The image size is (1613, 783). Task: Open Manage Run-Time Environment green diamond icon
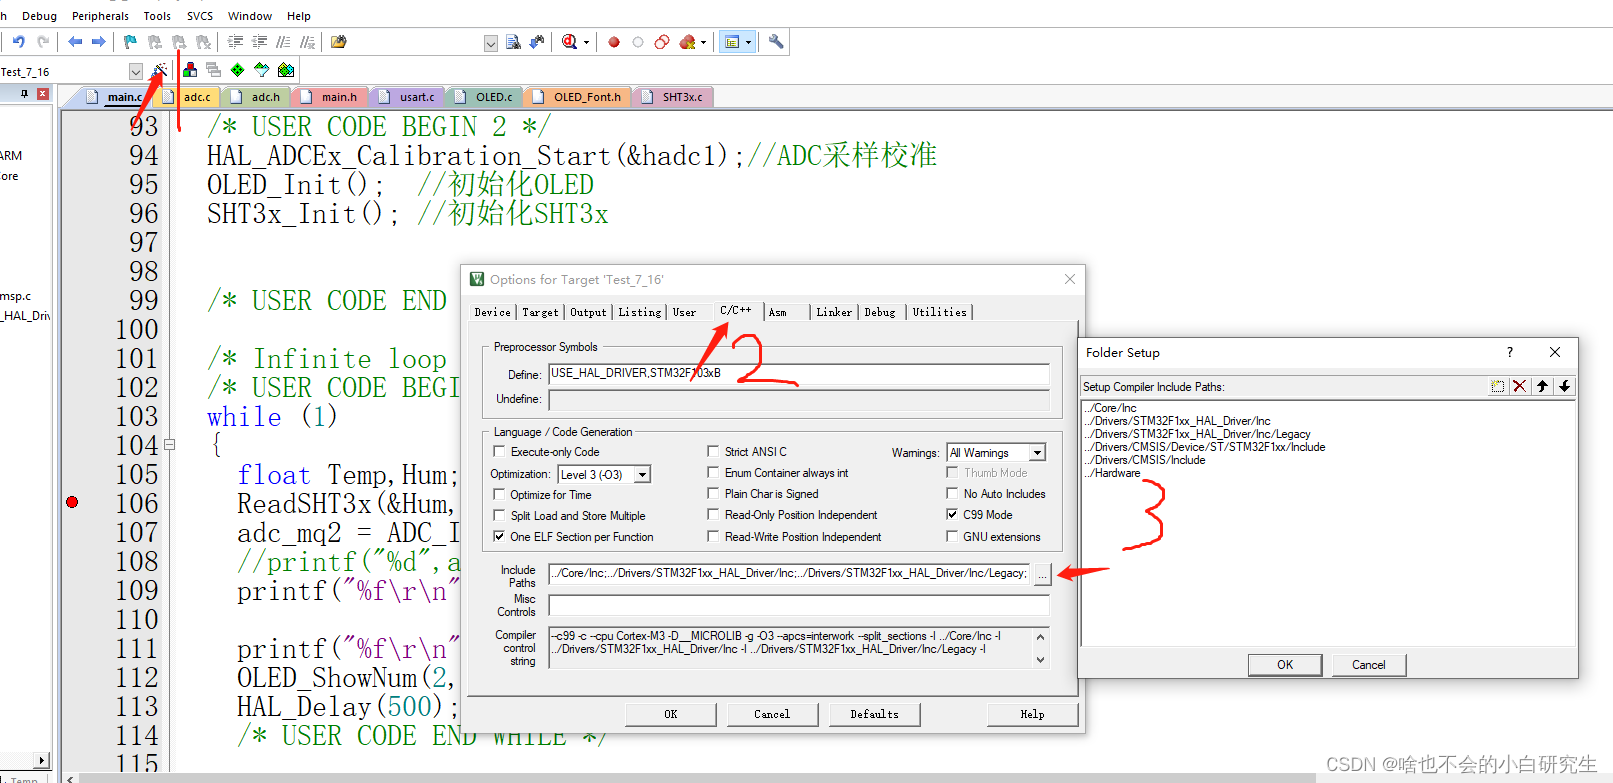pos(237,70)
